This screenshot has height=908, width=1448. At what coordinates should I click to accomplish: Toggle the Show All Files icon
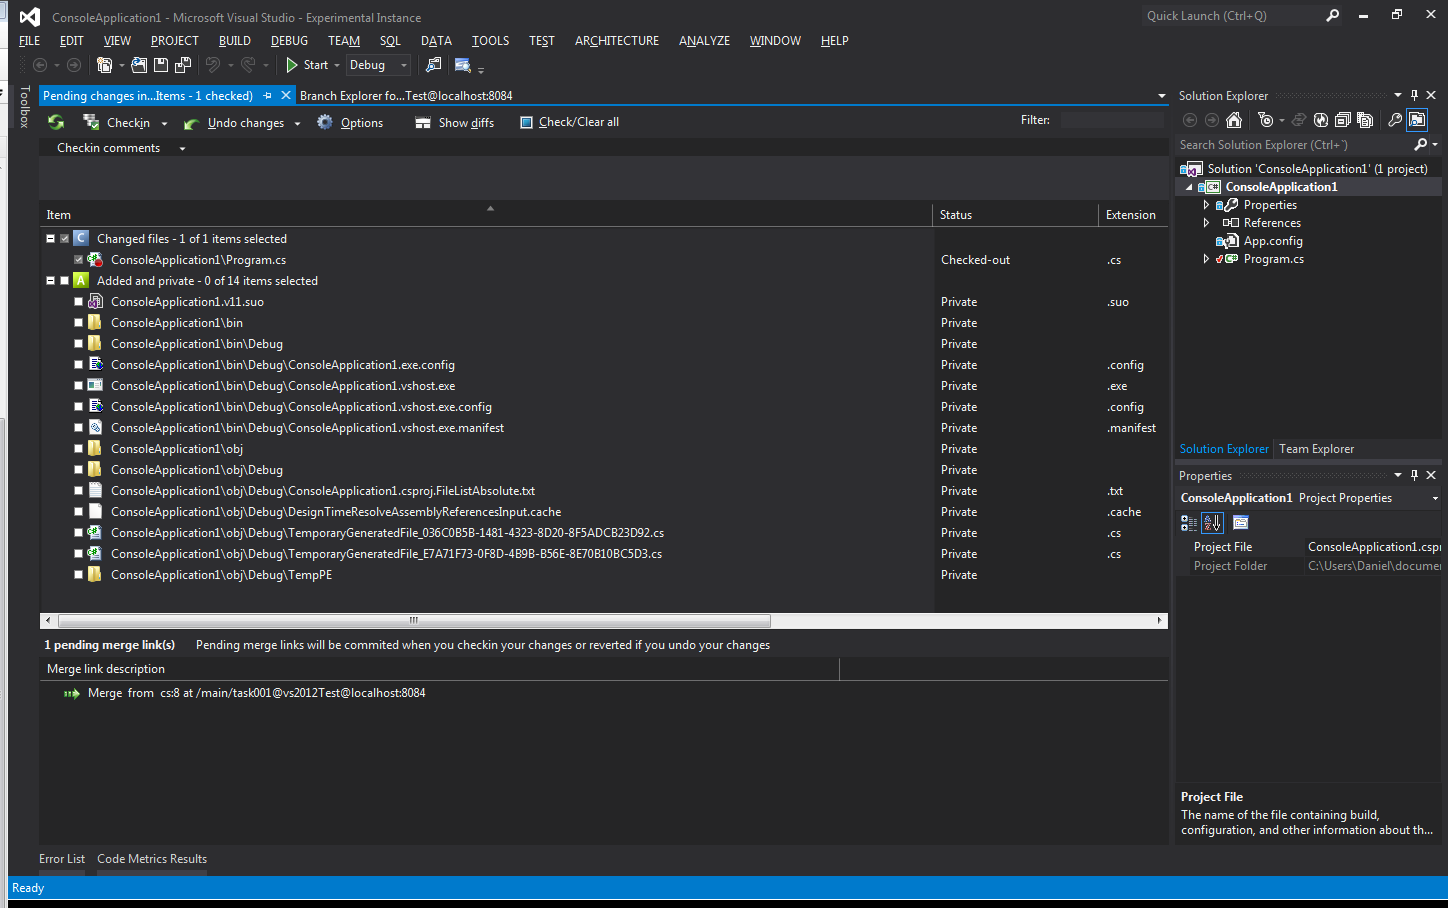(1365, 119)
